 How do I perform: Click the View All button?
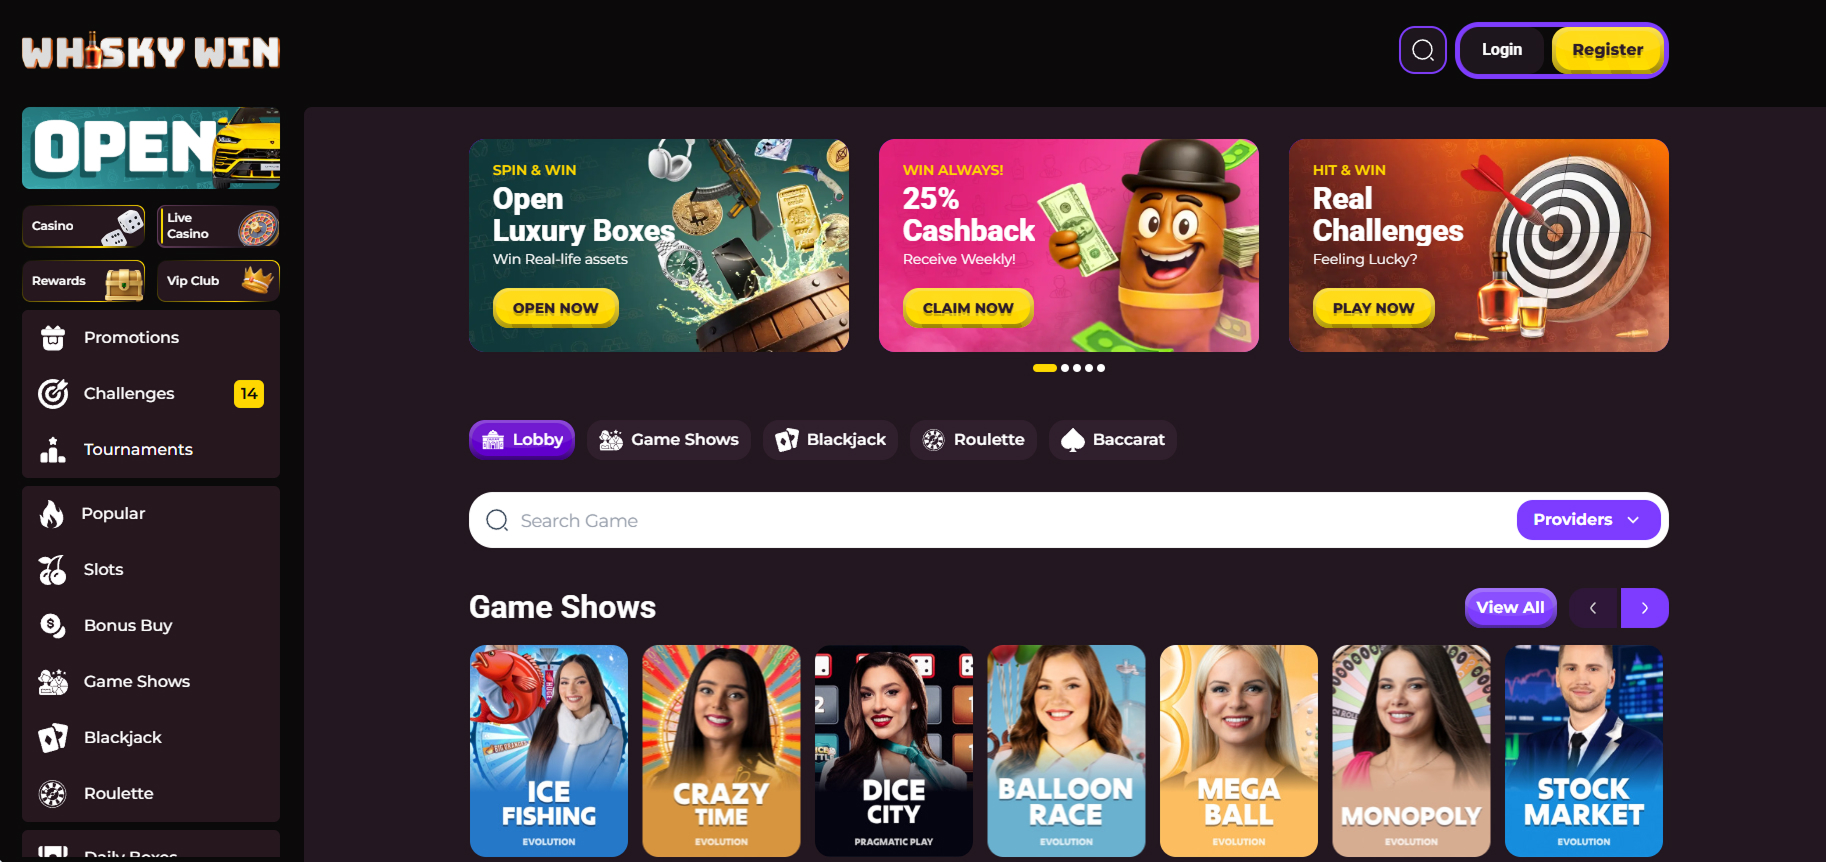tap(1510, 608)
